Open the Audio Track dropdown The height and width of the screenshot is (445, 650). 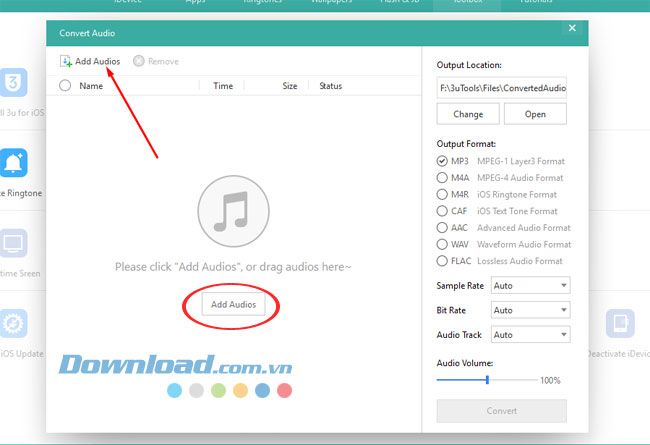click(530, 334)
